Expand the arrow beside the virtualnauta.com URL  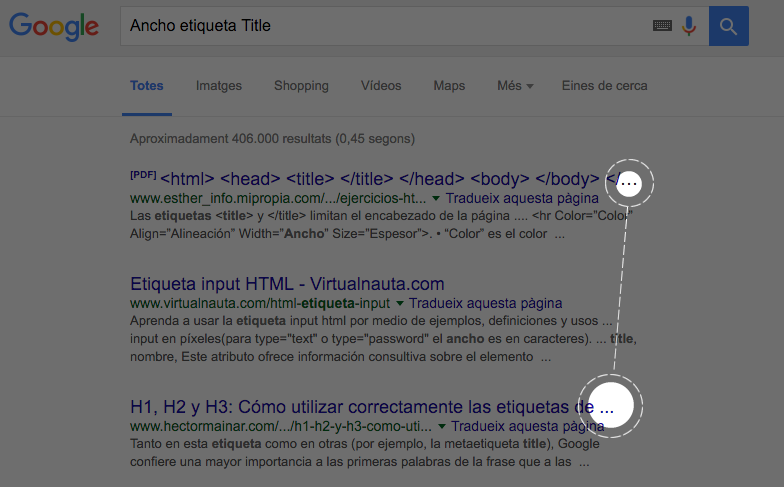400,303
